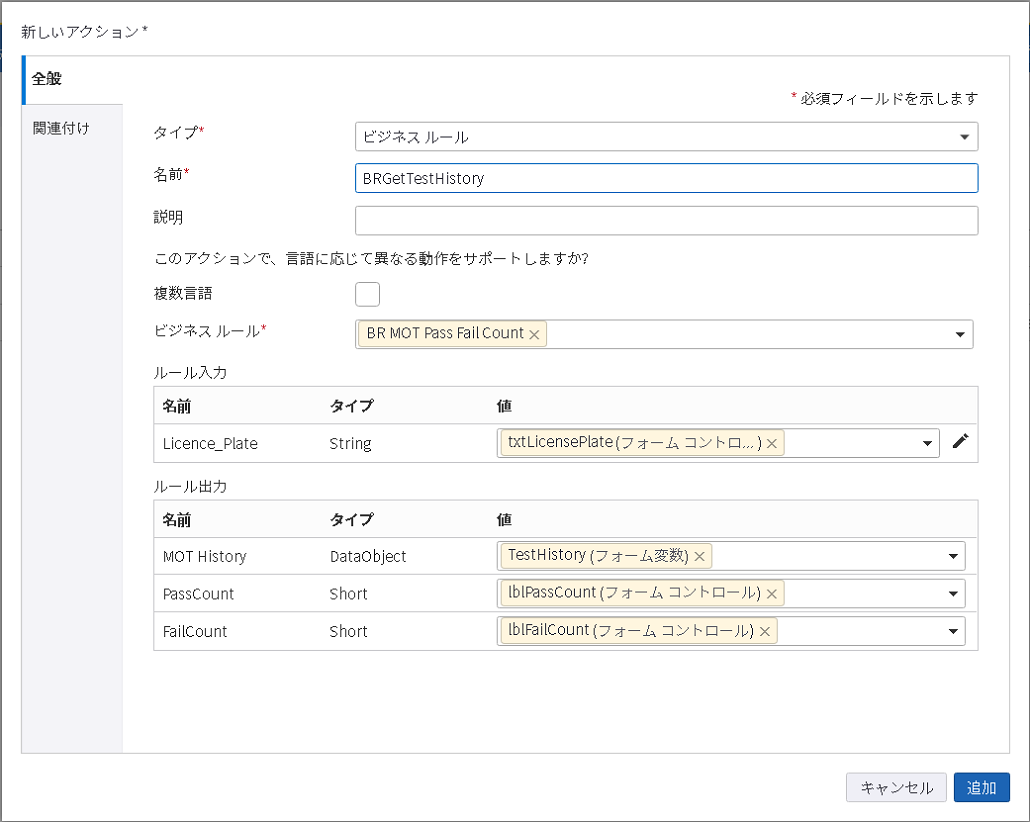Viewport: 1030px width, 822px height.
Task: Remove the lblPassCount value tag
Action: 771,594
